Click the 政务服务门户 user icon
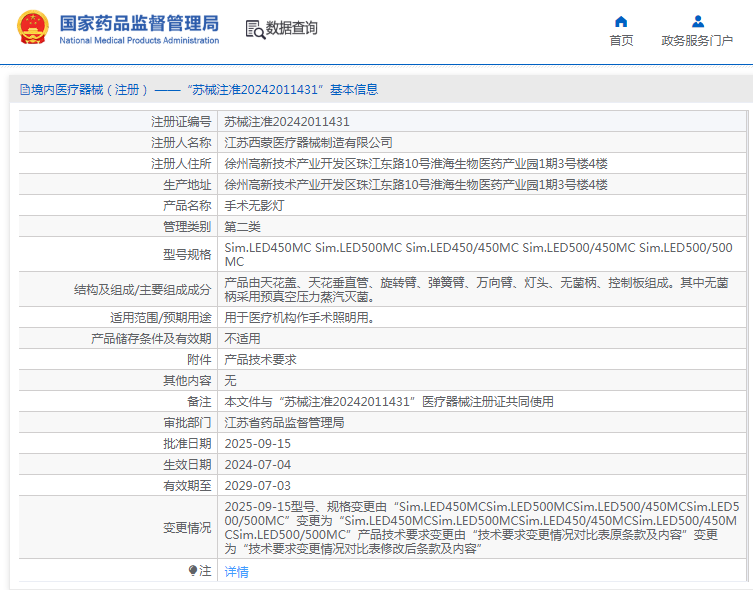Screen dimensions: 753x590 click(x=698, y=22)
